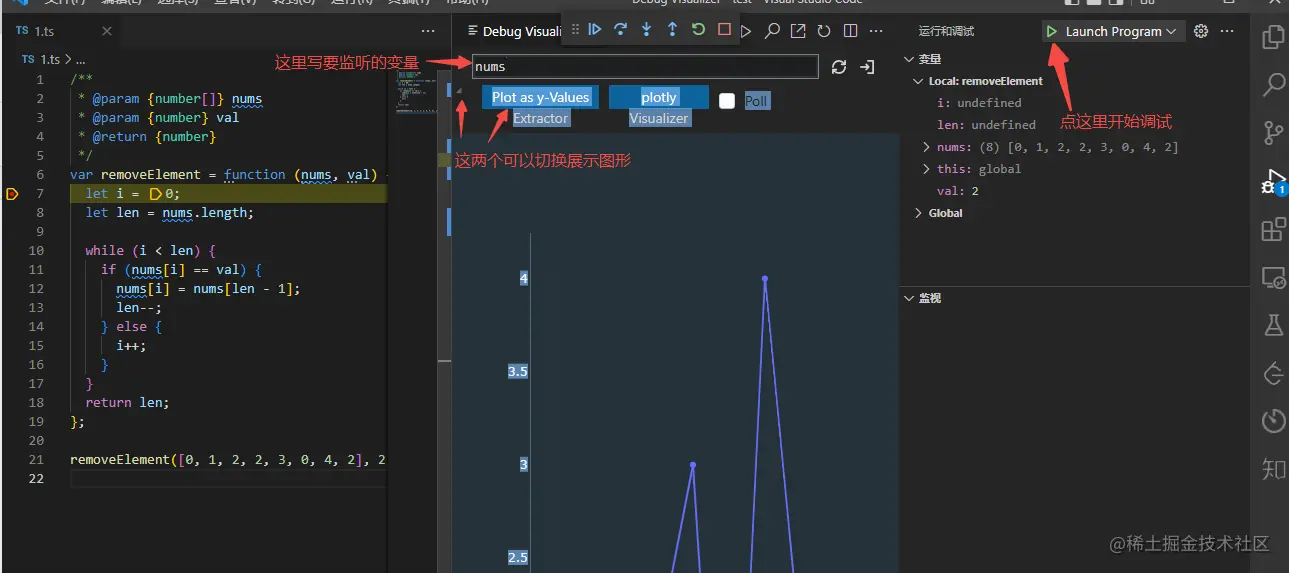This screenshot has width=1289, height=573.
Task: Expand the nums array variable
Action: [x=927, y=148]
